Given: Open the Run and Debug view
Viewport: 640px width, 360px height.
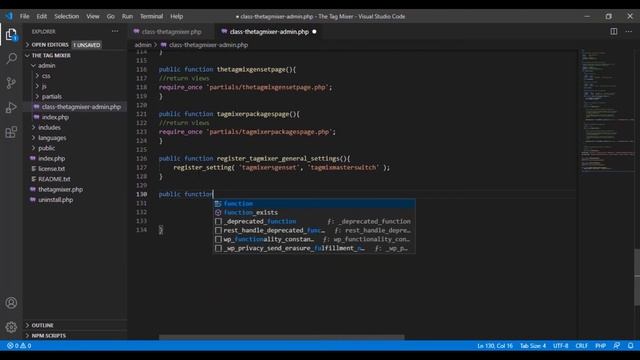Looking at the screenshot, I should coord(11,107).
